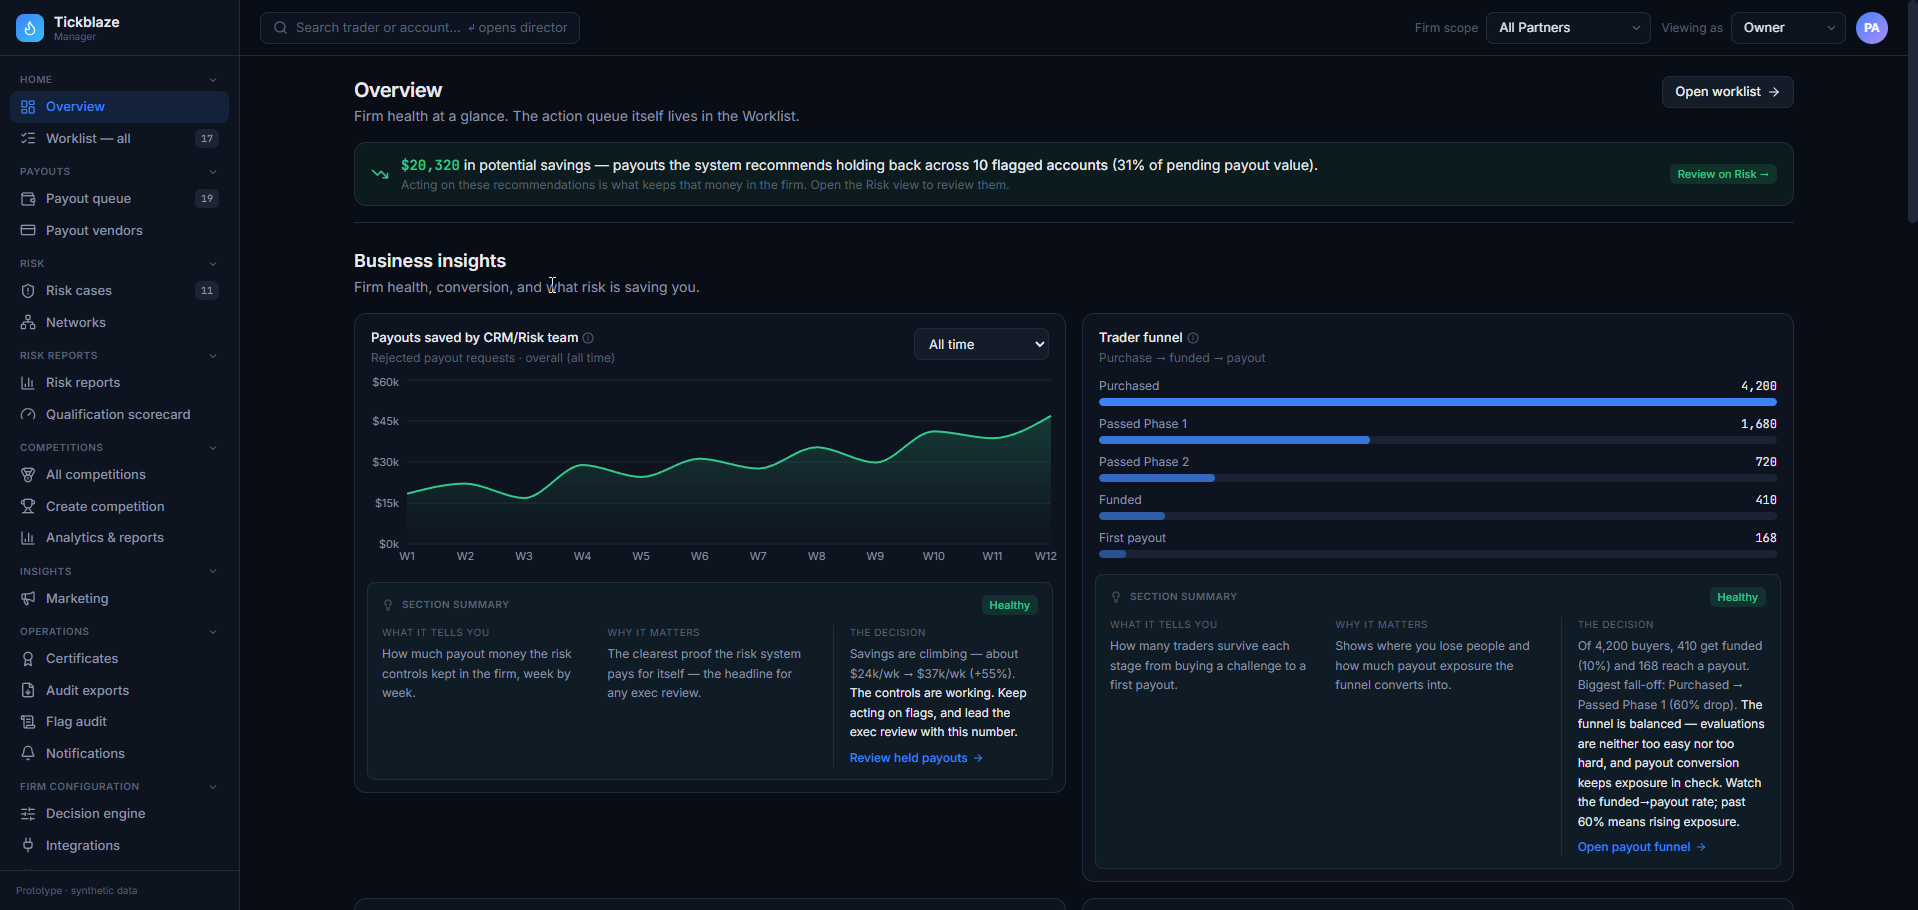Viewport: 1918px width, 910px height.
Task: Follow the Open payout funnel link
Action: 1641,847
